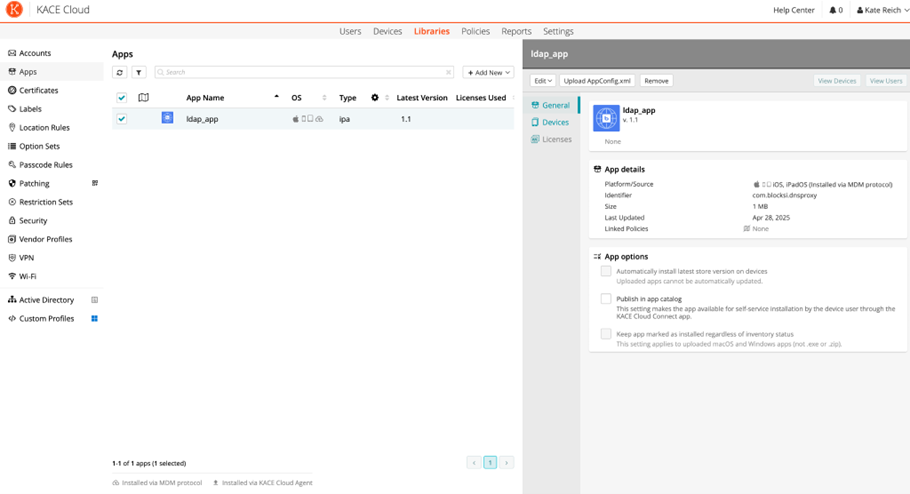Click Upload AppConfig.xml button

(597, 81)
